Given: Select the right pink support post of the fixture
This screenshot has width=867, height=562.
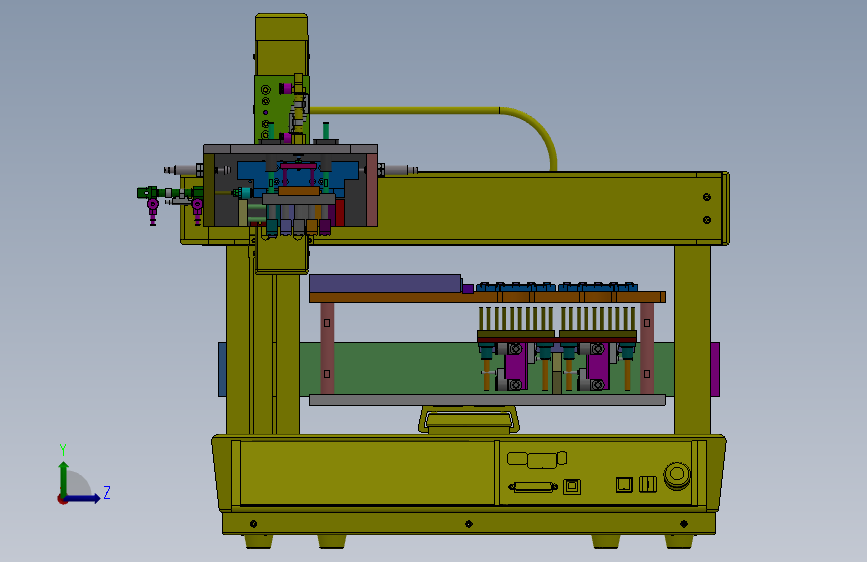Looking at the screenshot, I should point(647,348).
